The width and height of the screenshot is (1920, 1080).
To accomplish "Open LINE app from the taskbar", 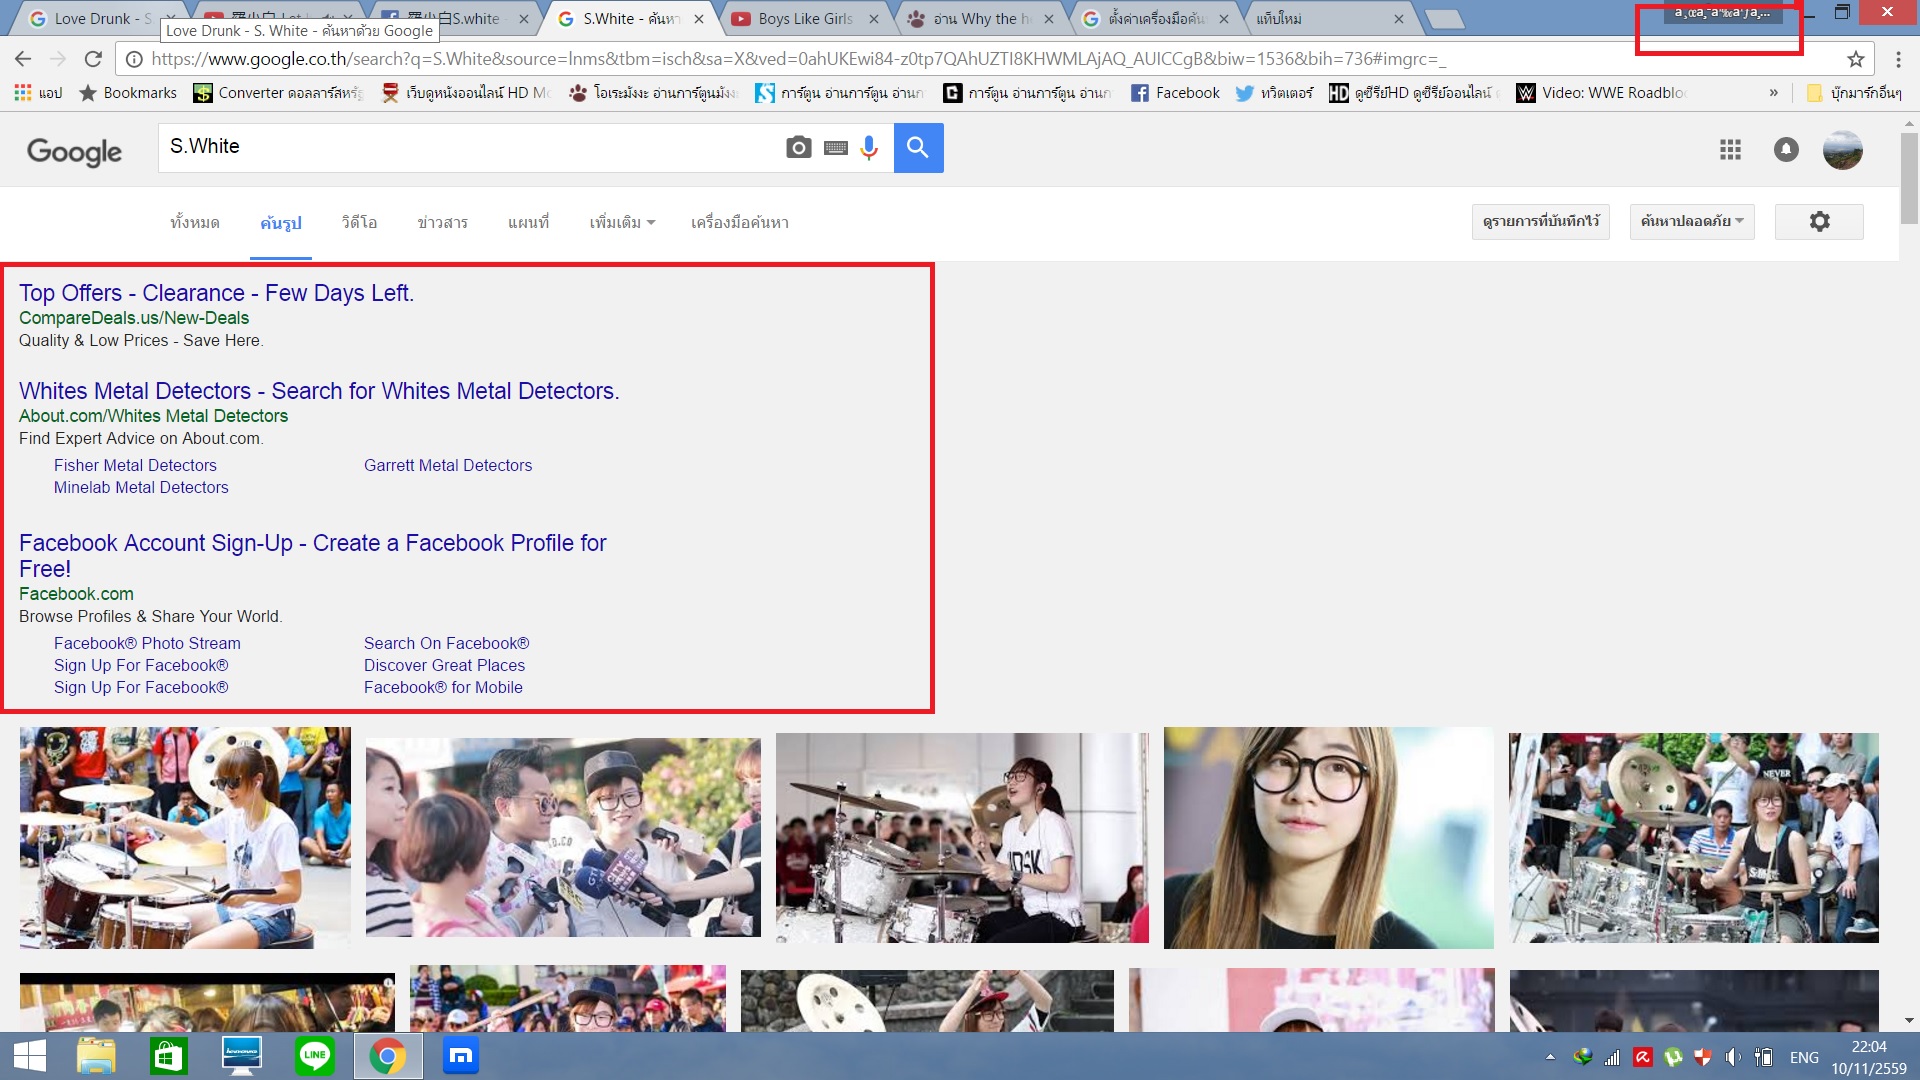I will pyautogui.click(x=314, y=1055).
